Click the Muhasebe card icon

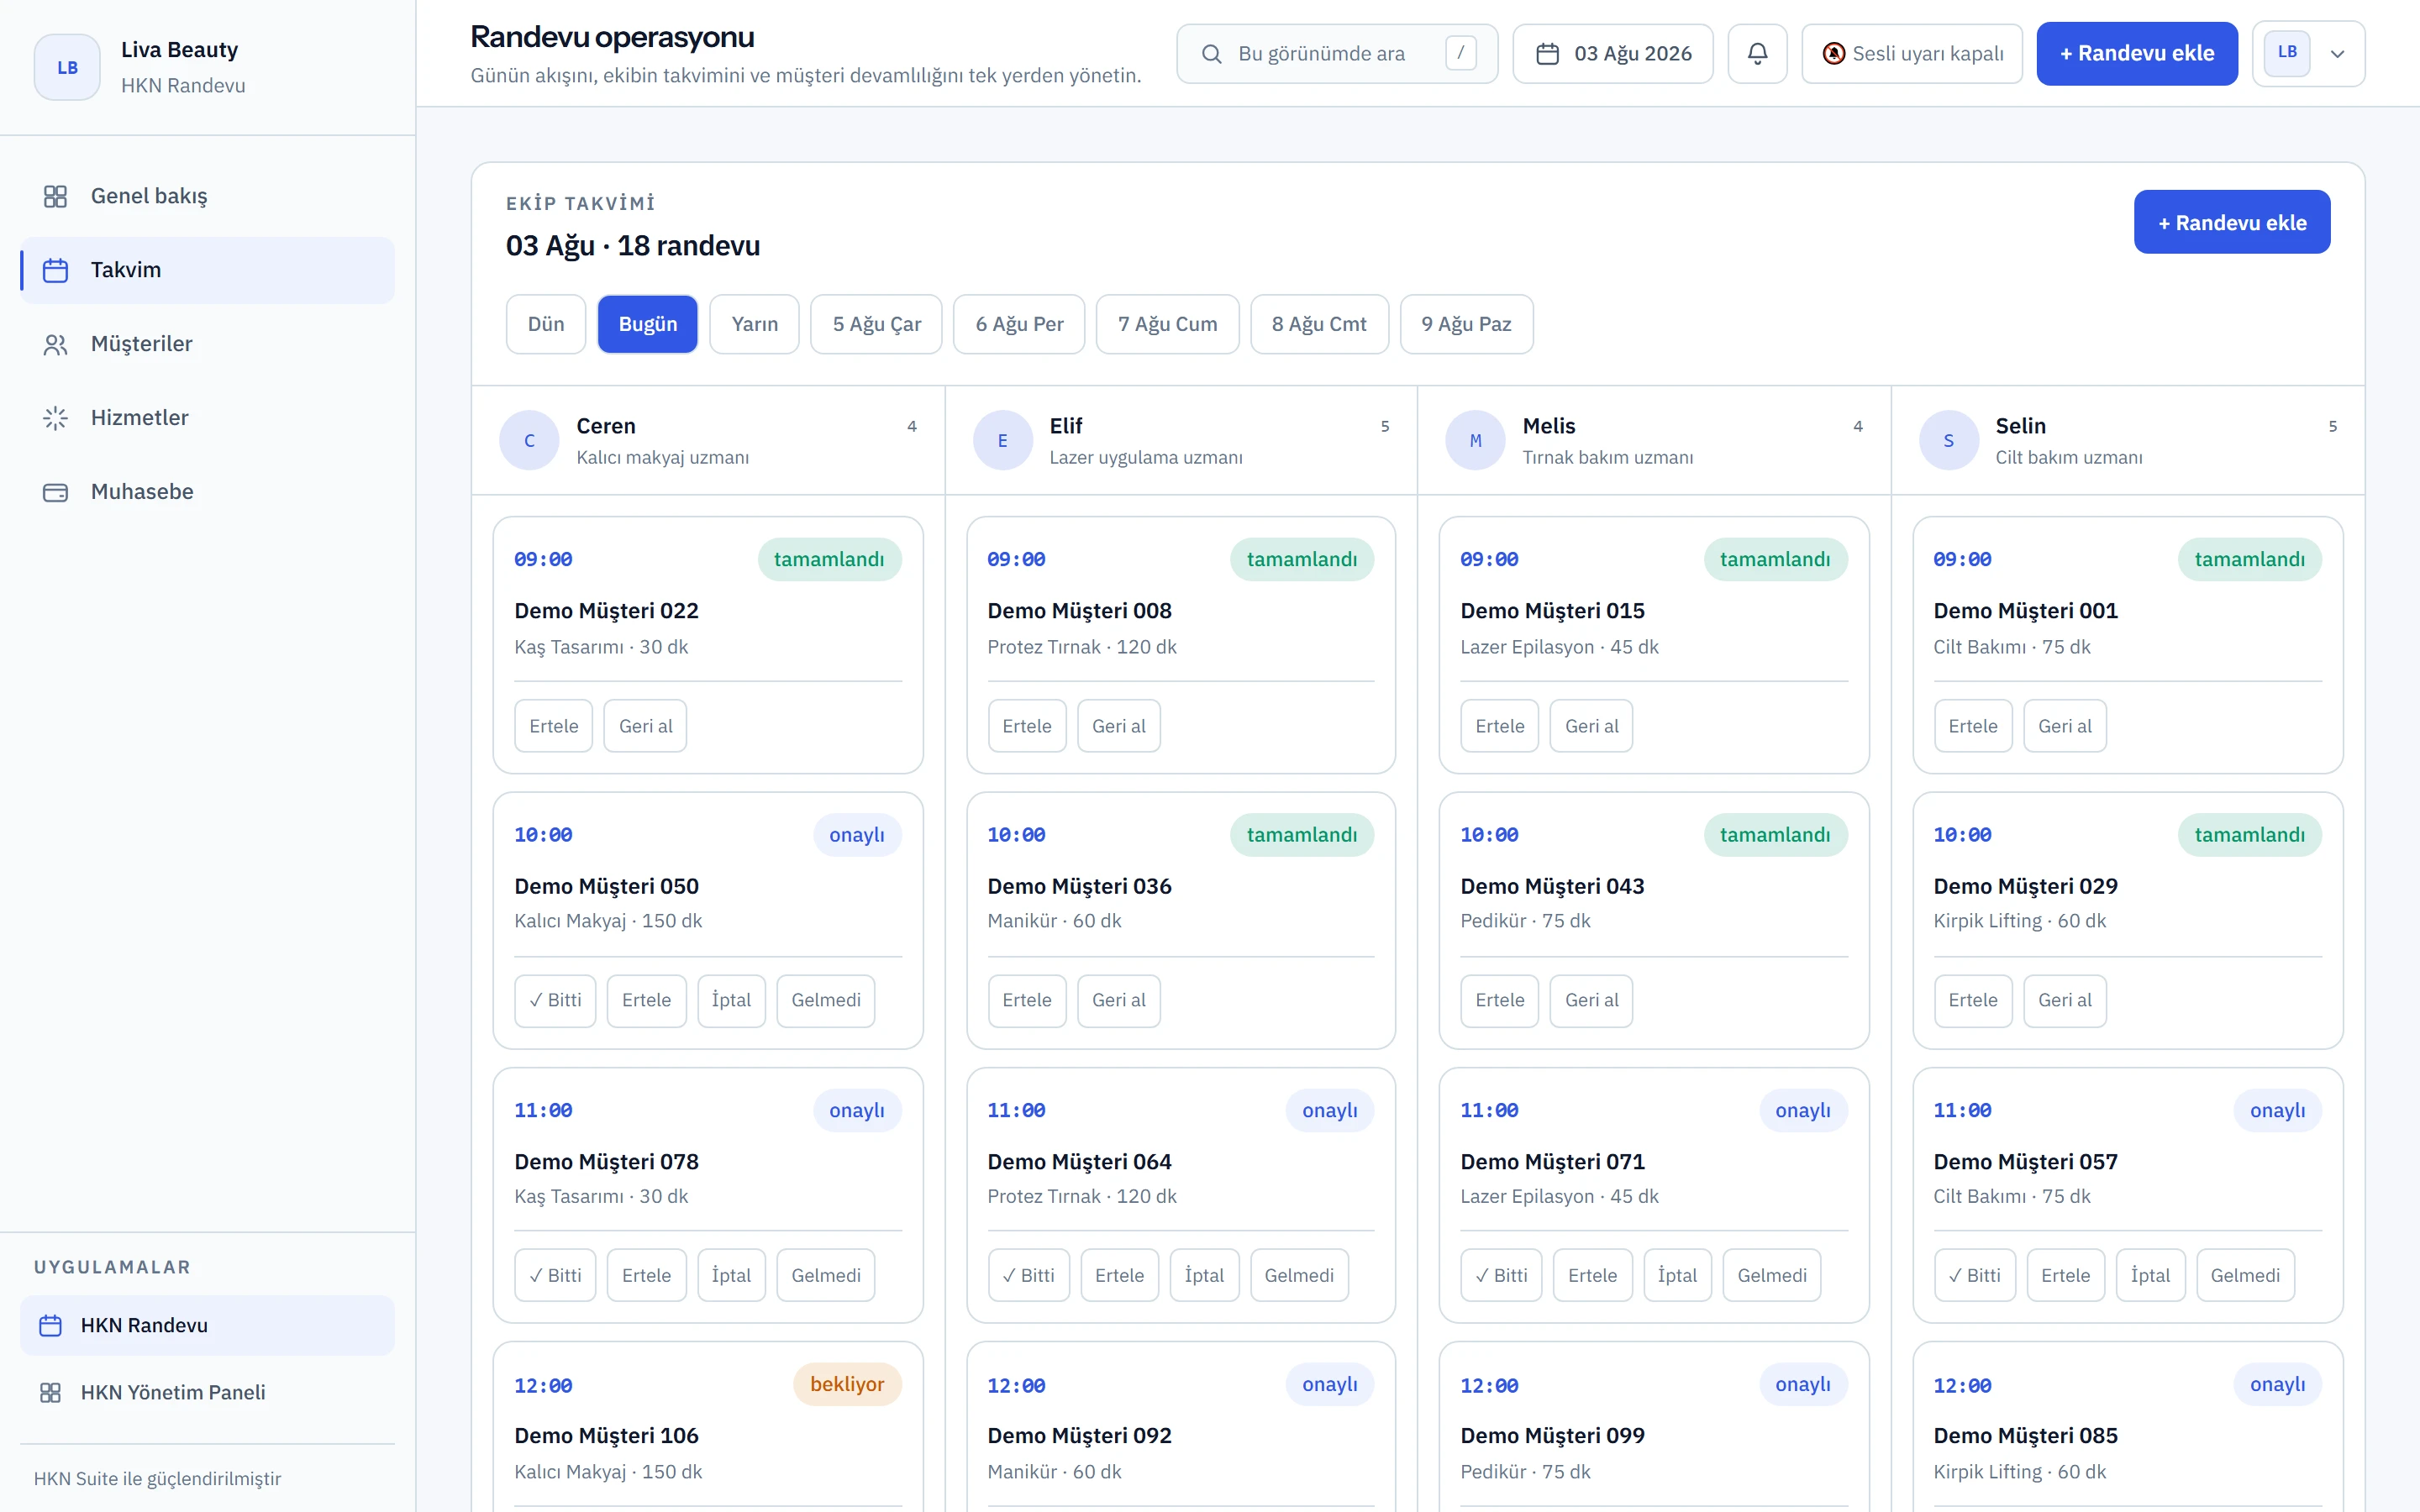coord(55,492)
